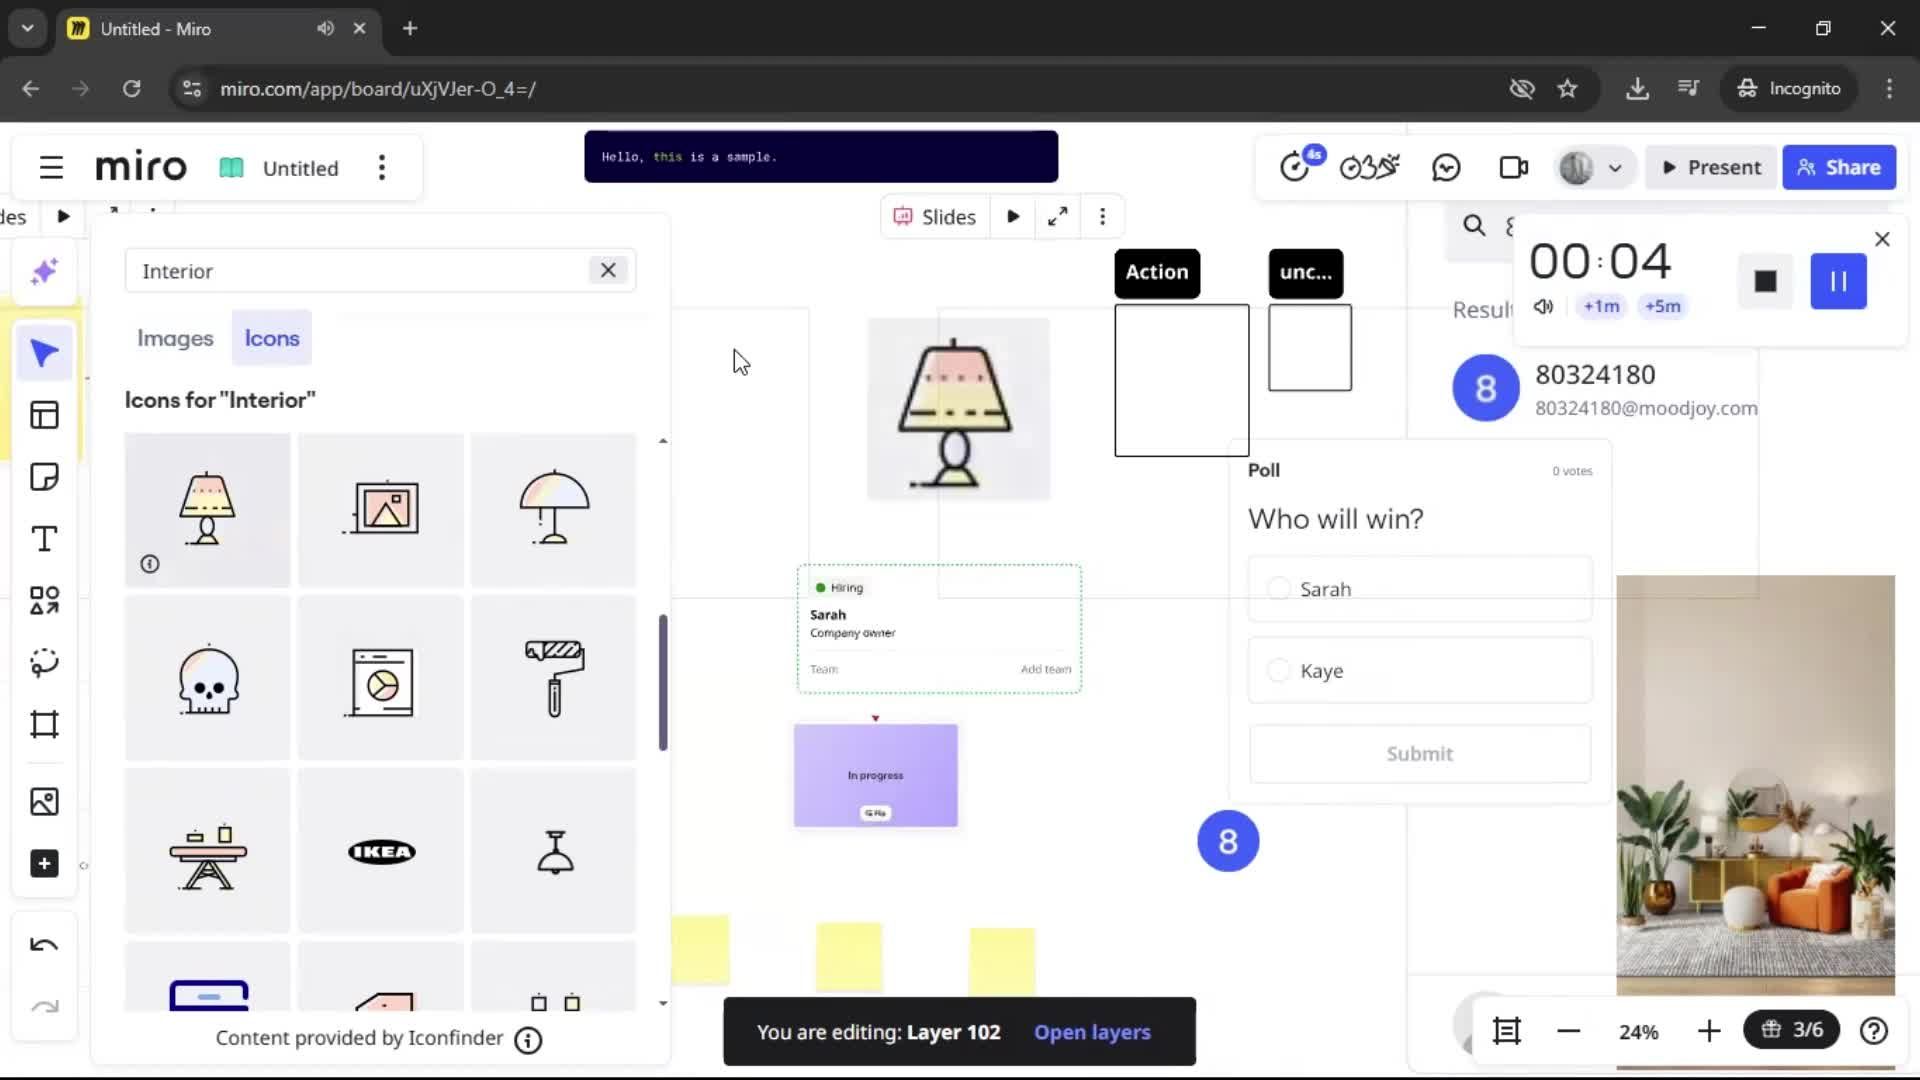The image size is (1920, 1080).
Task: Open the reactions icon in top bar
Action: [1369, 167]
